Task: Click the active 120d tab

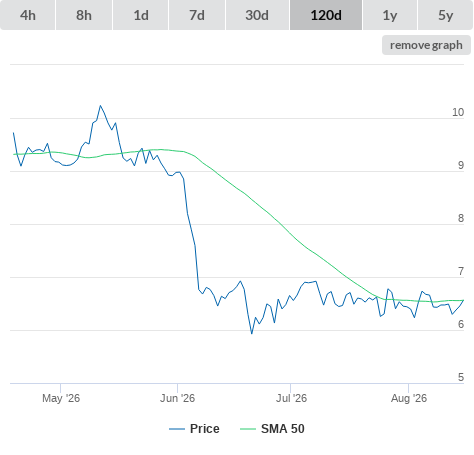Action: [x=326, y=15]
